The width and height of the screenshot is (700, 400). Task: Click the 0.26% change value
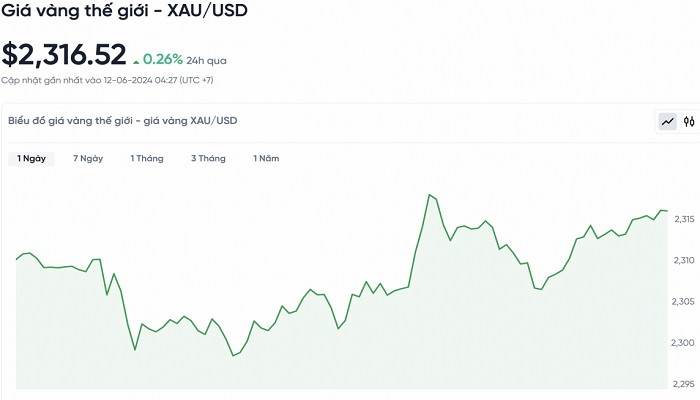(x=162, y=59)
